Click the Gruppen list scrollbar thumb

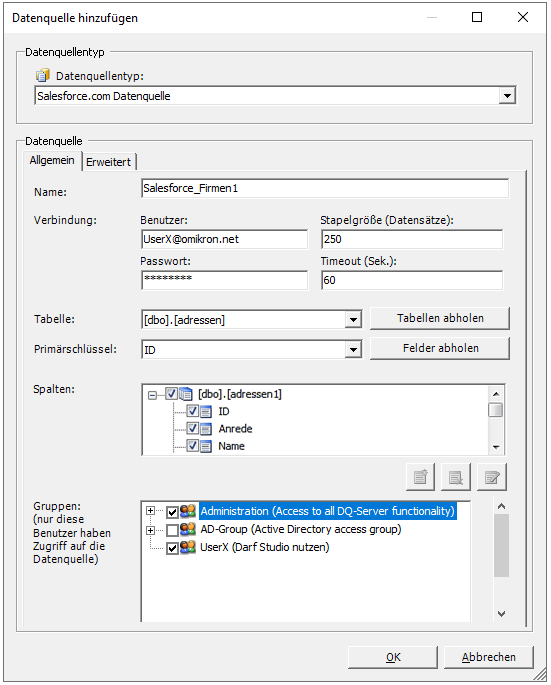click(501, 546)
